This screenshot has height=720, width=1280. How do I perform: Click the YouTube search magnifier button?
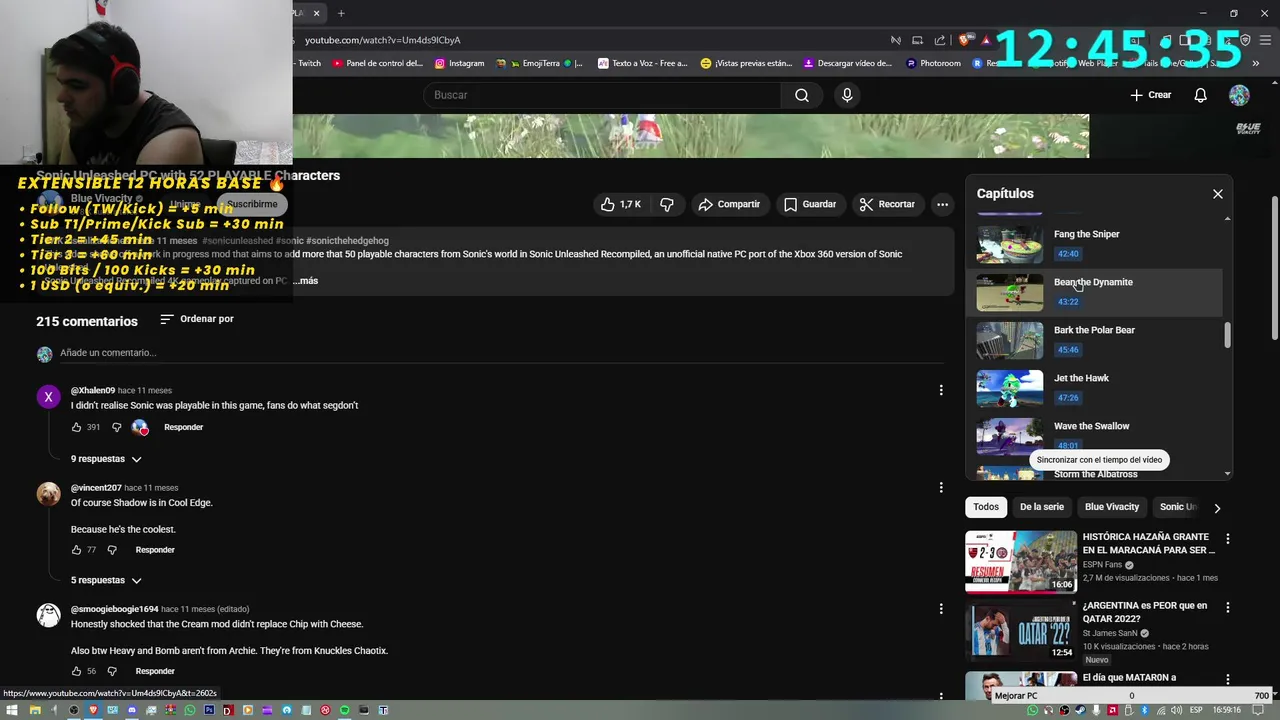point(802,95)
